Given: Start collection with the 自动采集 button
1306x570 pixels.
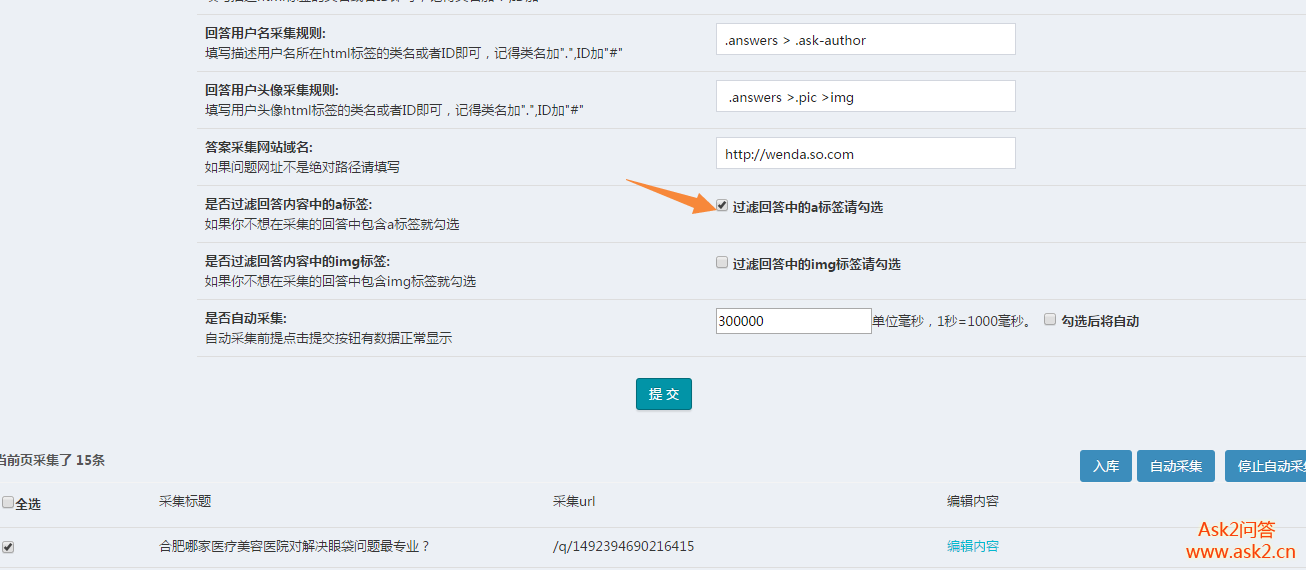Looking at the screenshot, I should coord(1175,466).
